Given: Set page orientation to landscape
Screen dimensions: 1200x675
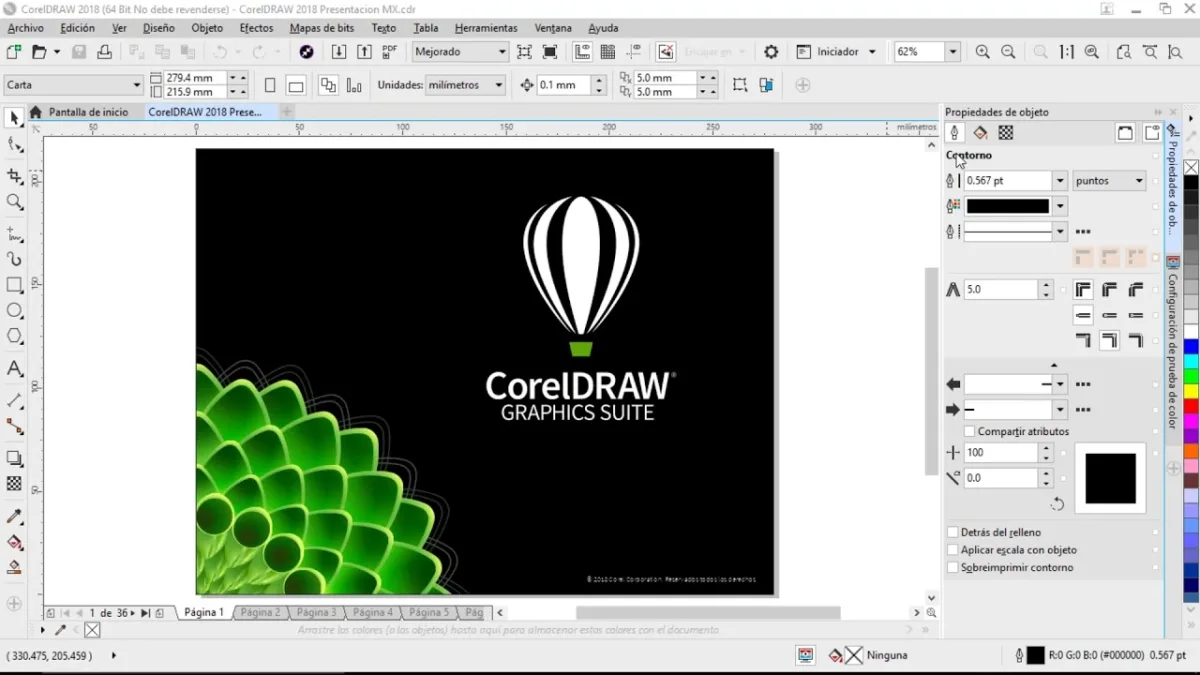Looking at the screenshot, I should pos(295,85).
